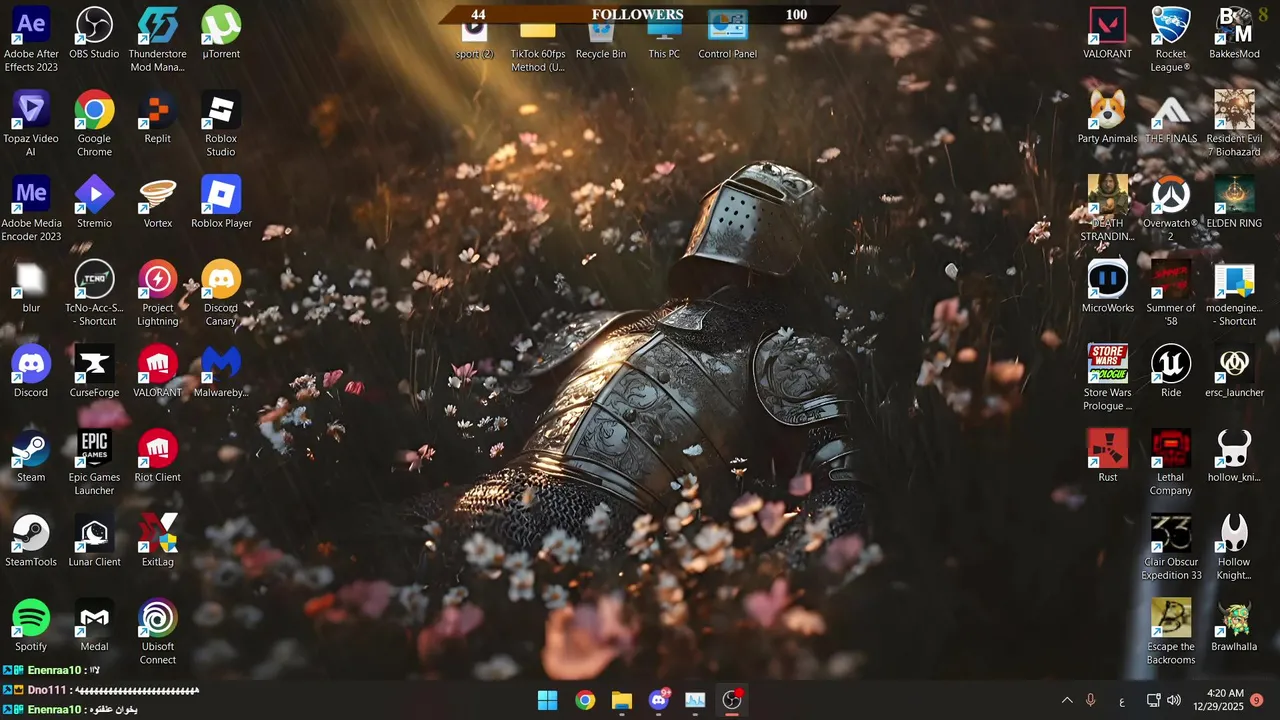Select THE FINALS desktop icon
Image resolution: width=1280 pixels, height=720 pixels.
tap(1170, 117)
